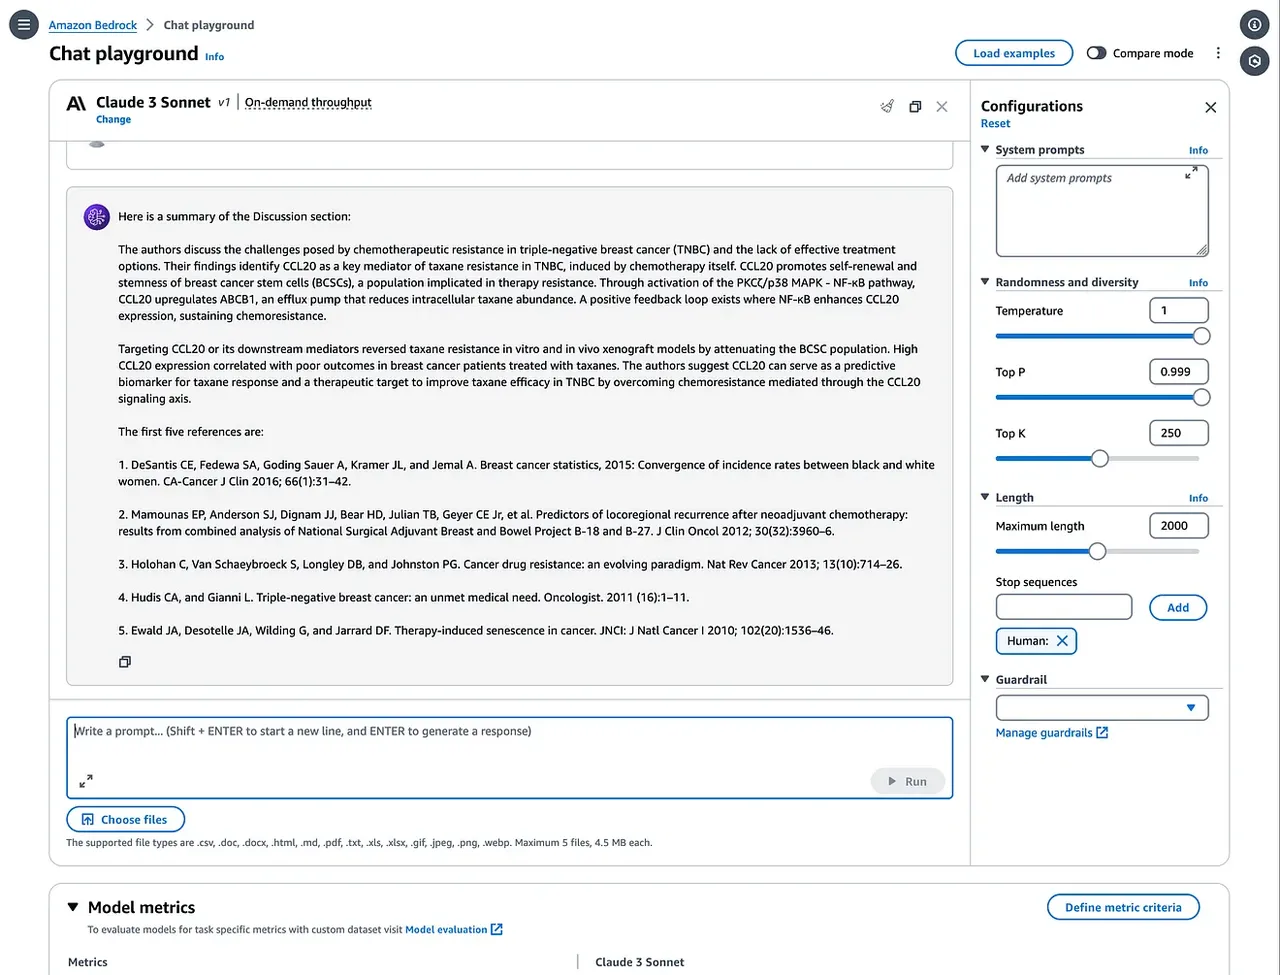This screenshot has width=1280, height=975.
Task: Open the Guardrail dropdown
Action: click(1102, 708)
